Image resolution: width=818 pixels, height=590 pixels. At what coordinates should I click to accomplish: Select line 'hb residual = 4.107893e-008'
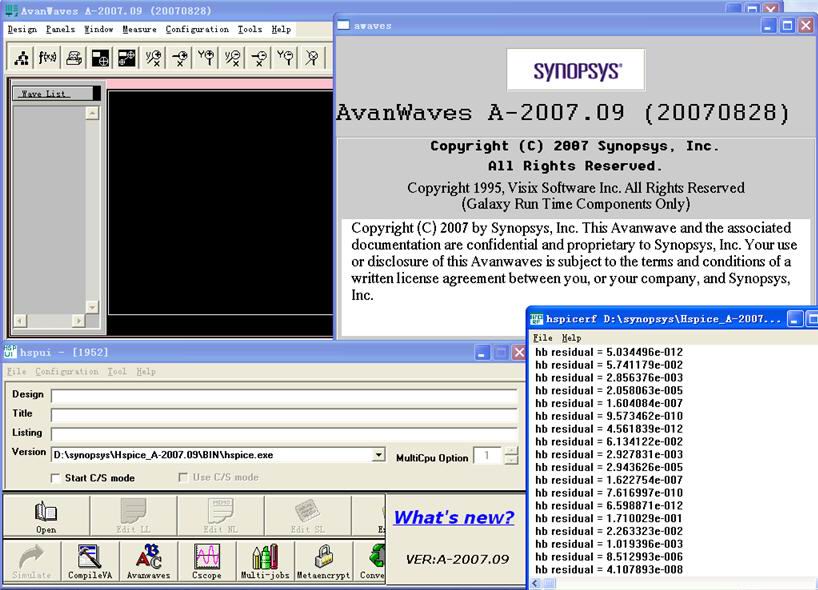[x=609, y=570]
